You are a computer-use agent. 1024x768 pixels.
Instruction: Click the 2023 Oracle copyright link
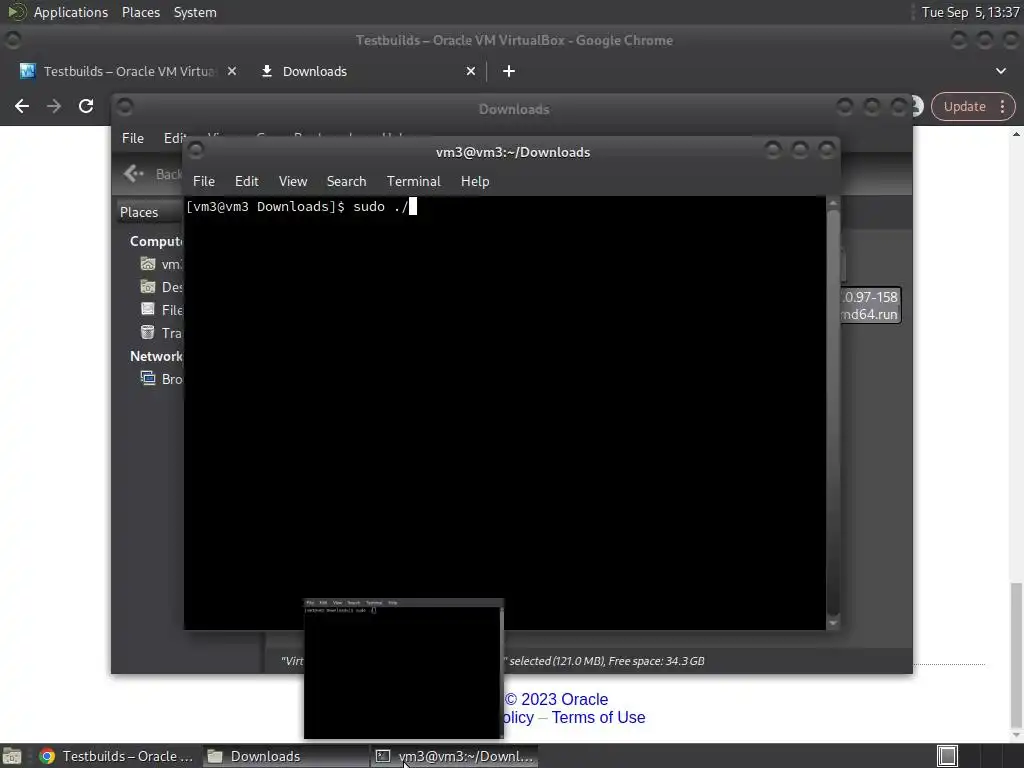click(x=556, y=699)
